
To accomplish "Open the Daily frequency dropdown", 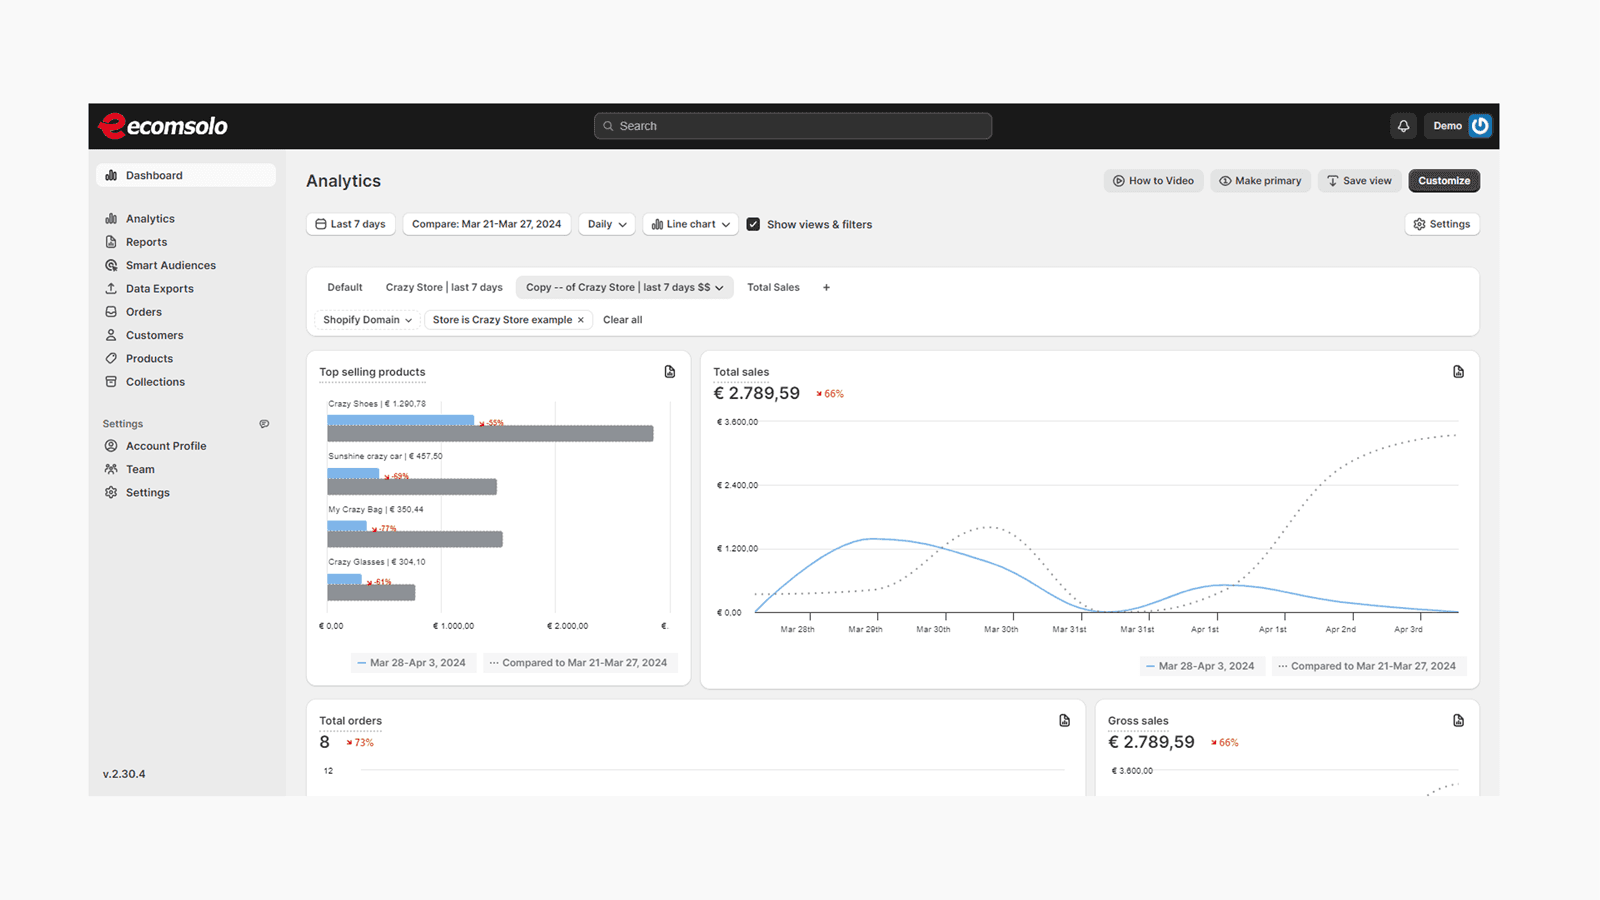I will click(606, 224).
